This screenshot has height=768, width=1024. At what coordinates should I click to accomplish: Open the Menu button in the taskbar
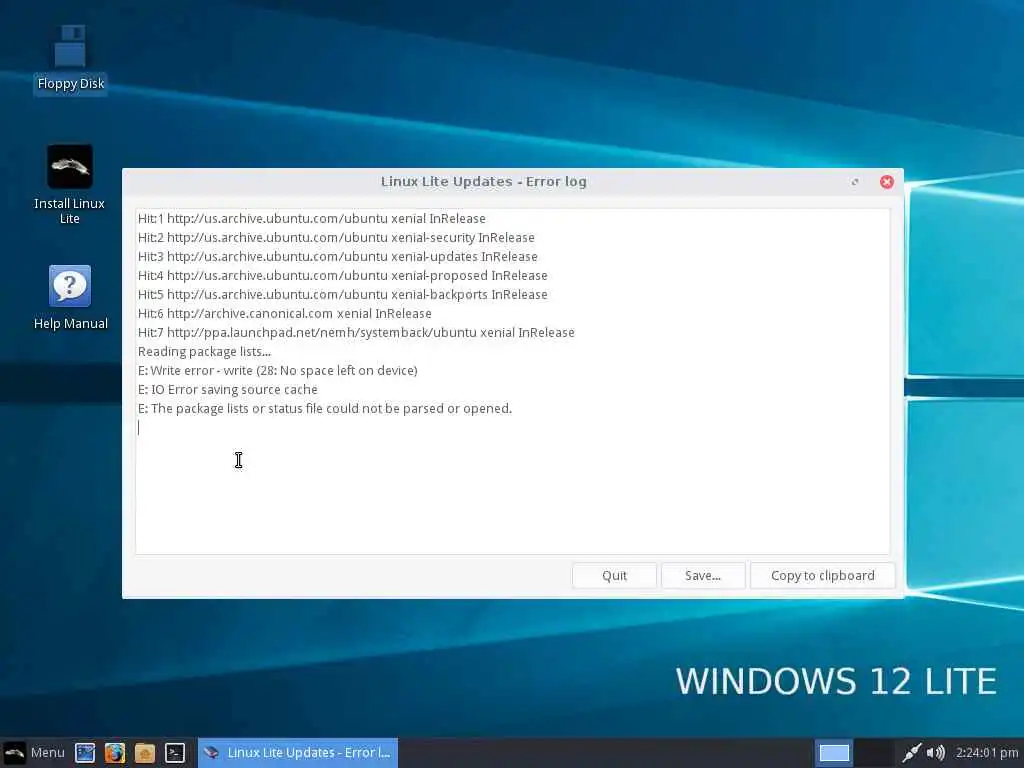34,752
